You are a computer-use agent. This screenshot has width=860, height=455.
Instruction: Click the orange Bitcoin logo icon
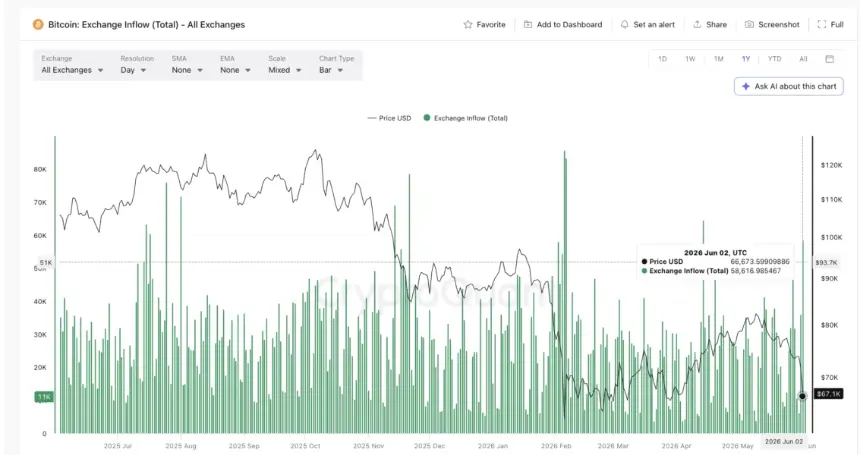[38, 25]
